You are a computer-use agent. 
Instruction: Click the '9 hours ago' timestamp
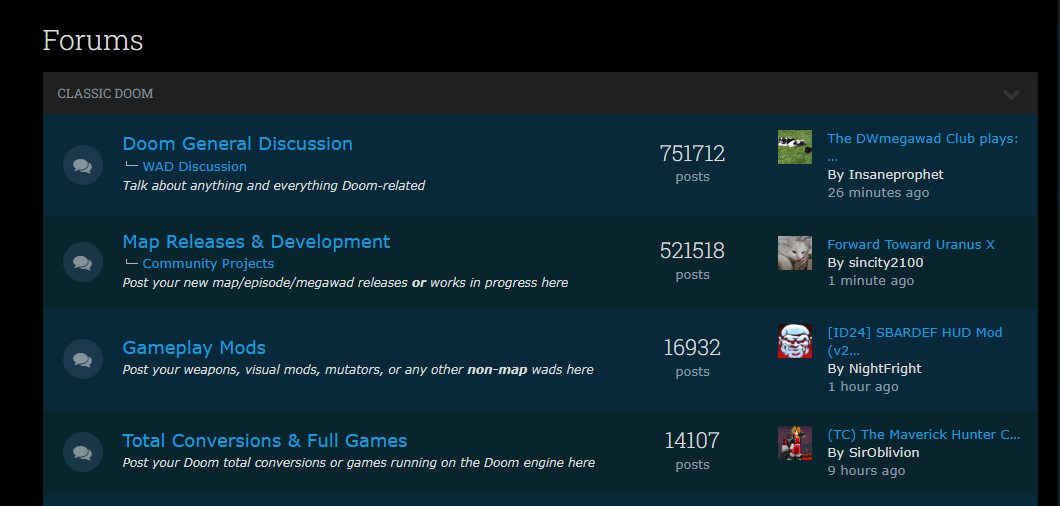(x=866, y=471)
